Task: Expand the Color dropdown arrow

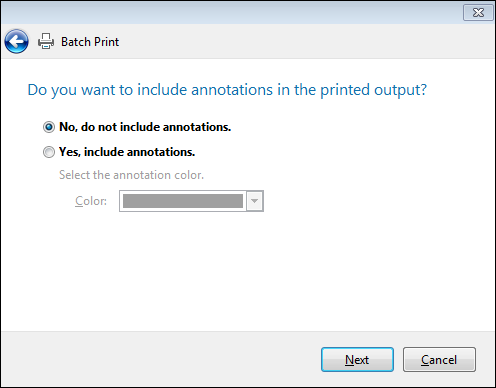Action: coord(255,201)
